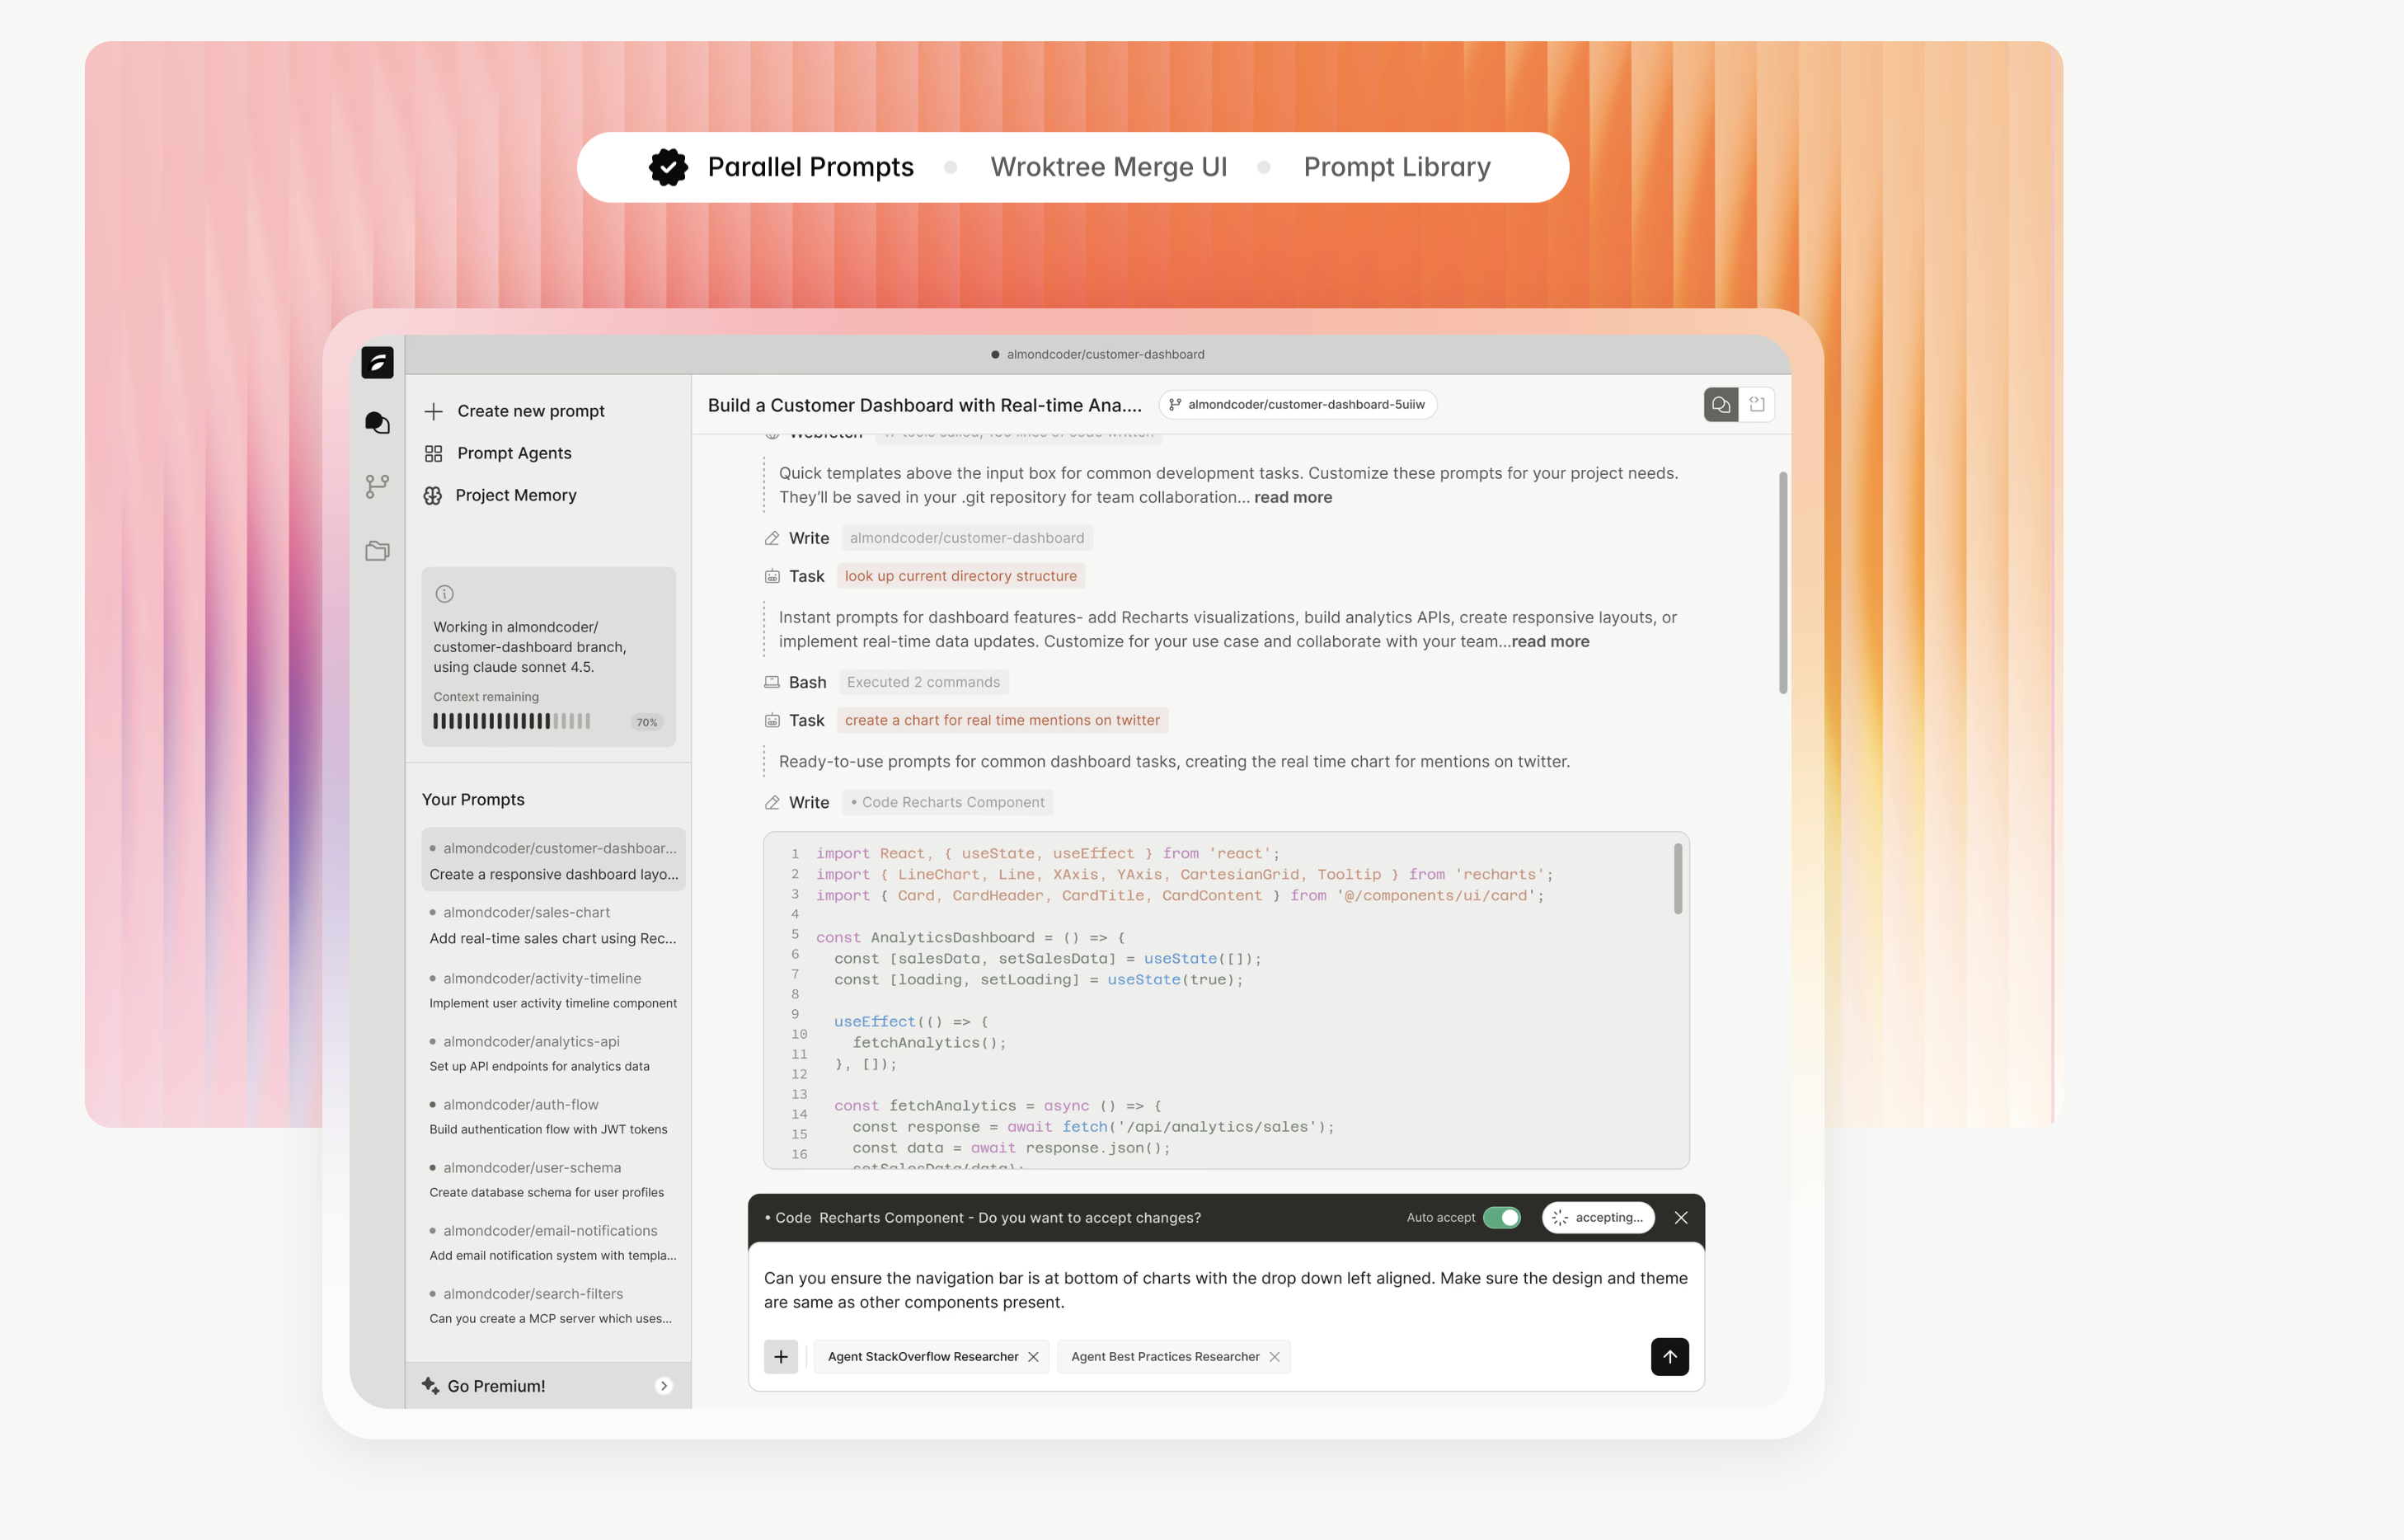Switch to code view using the top-right icon
Image resolution: width=2404 pixels, height=1540 pixels.
(1758, 404)
